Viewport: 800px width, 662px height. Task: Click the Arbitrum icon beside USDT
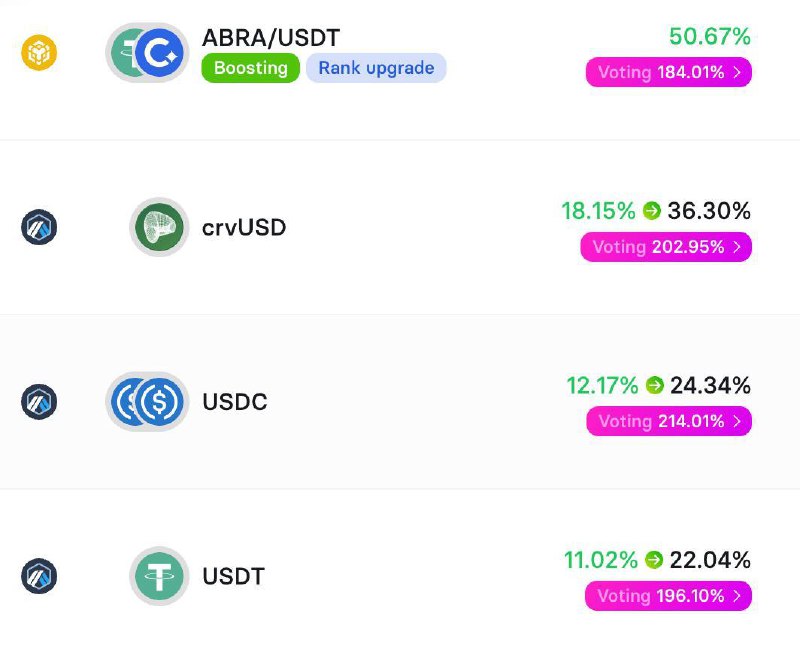(x=39, y=576)
